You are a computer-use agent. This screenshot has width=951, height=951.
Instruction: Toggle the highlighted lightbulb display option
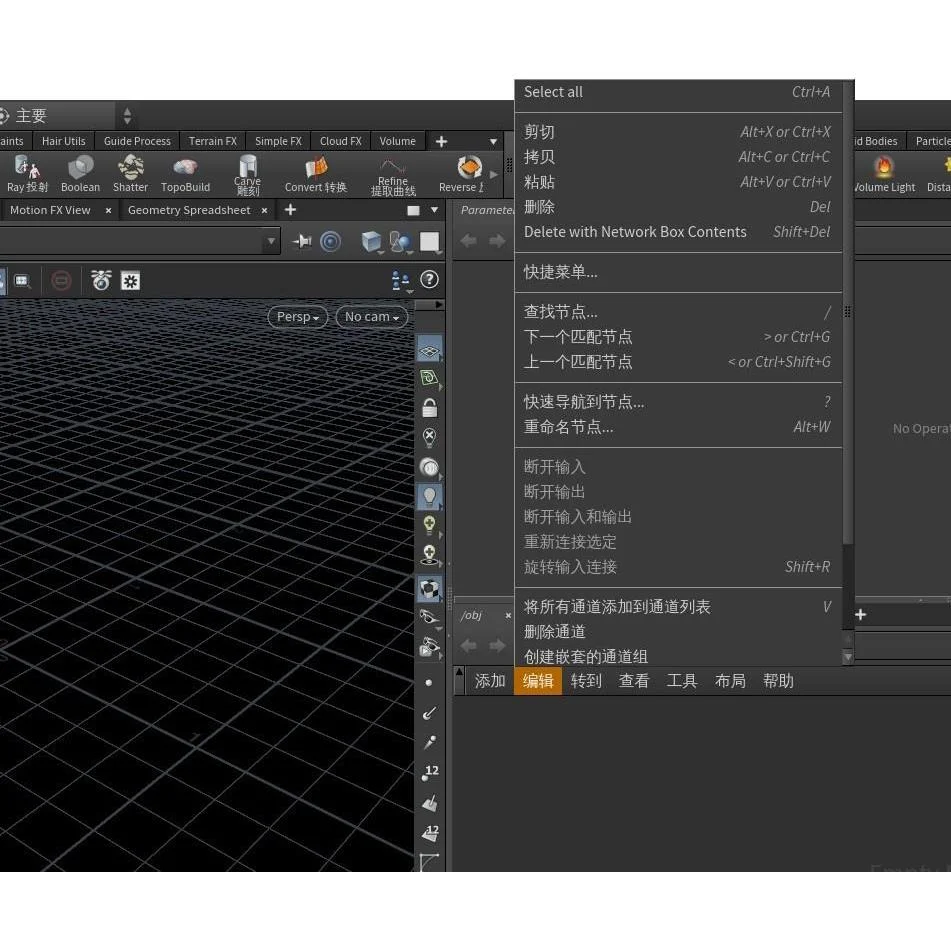(430, 495)
